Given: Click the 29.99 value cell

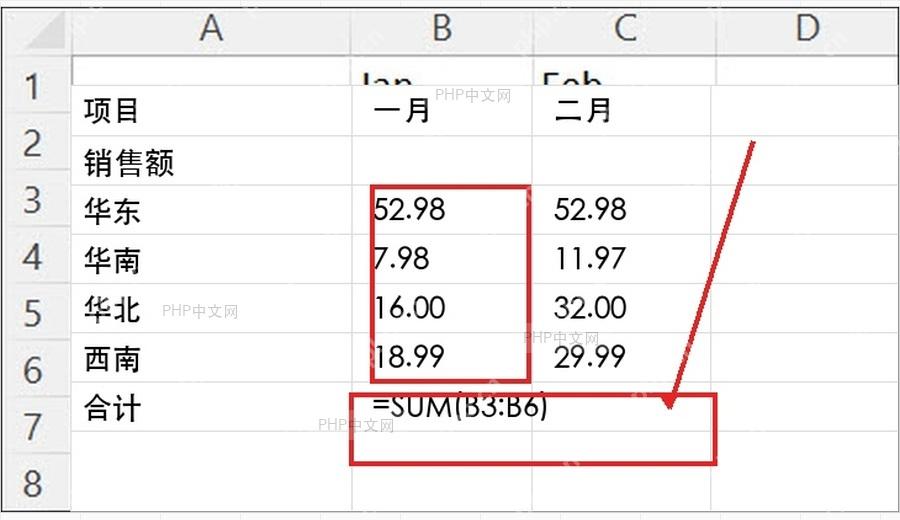Looking at the screenshot, I should 622,358.
